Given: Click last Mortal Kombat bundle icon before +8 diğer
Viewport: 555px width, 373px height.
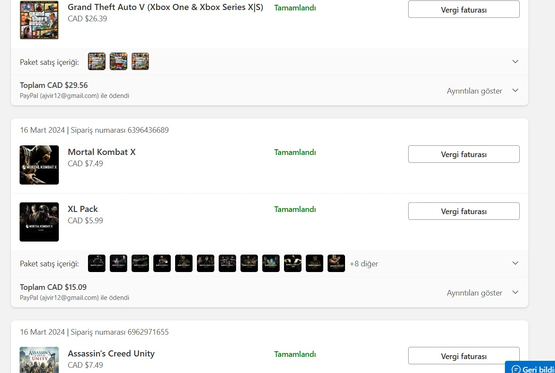Looking at the screenshot, I should [x=336, y=263].
